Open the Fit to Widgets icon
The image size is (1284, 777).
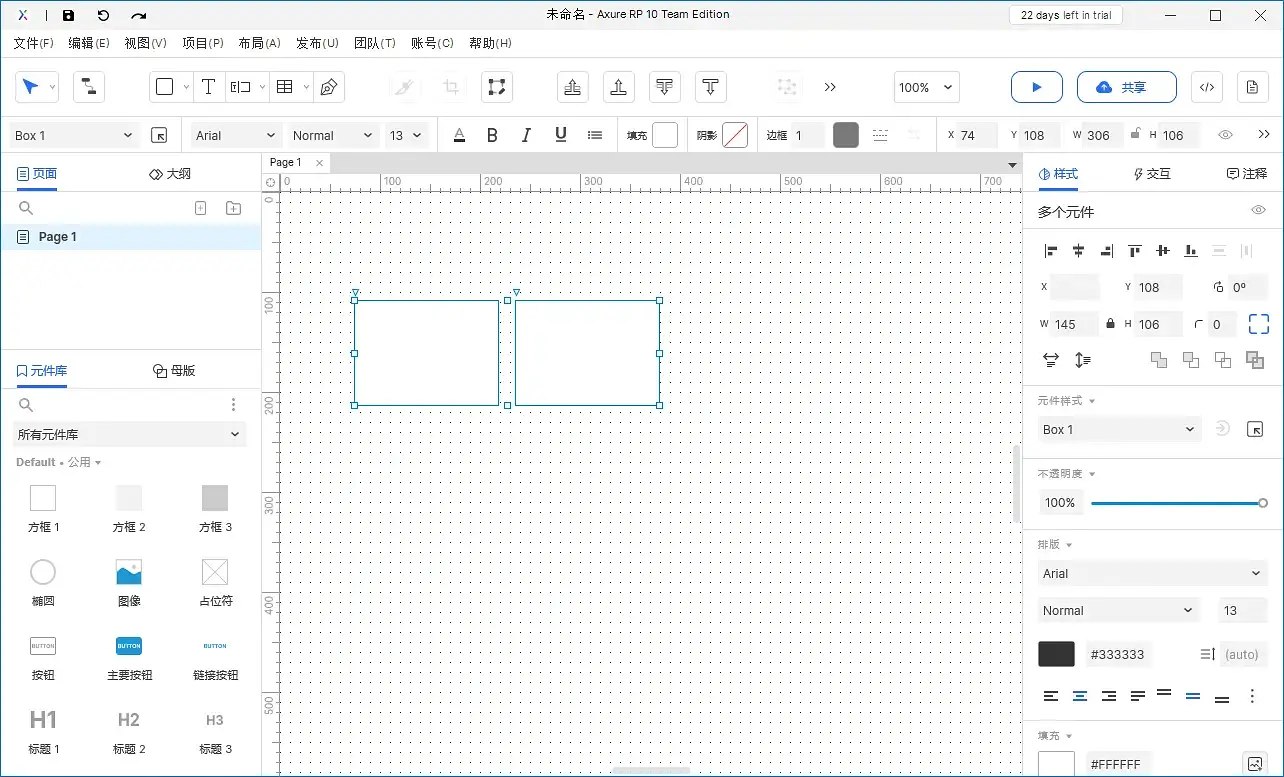tap(1258, 324)
